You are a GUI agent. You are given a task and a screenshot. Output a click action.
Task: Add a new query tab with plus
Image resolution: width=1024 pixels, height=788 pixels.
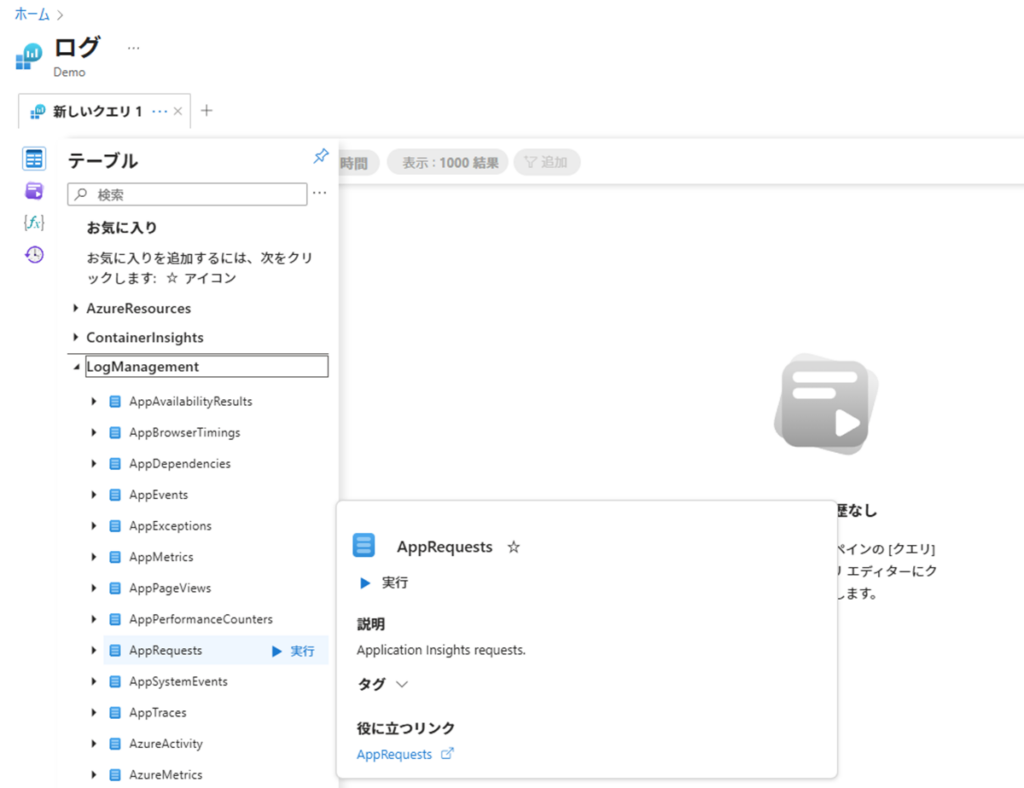pyautogui.click(x=207, y=111)
